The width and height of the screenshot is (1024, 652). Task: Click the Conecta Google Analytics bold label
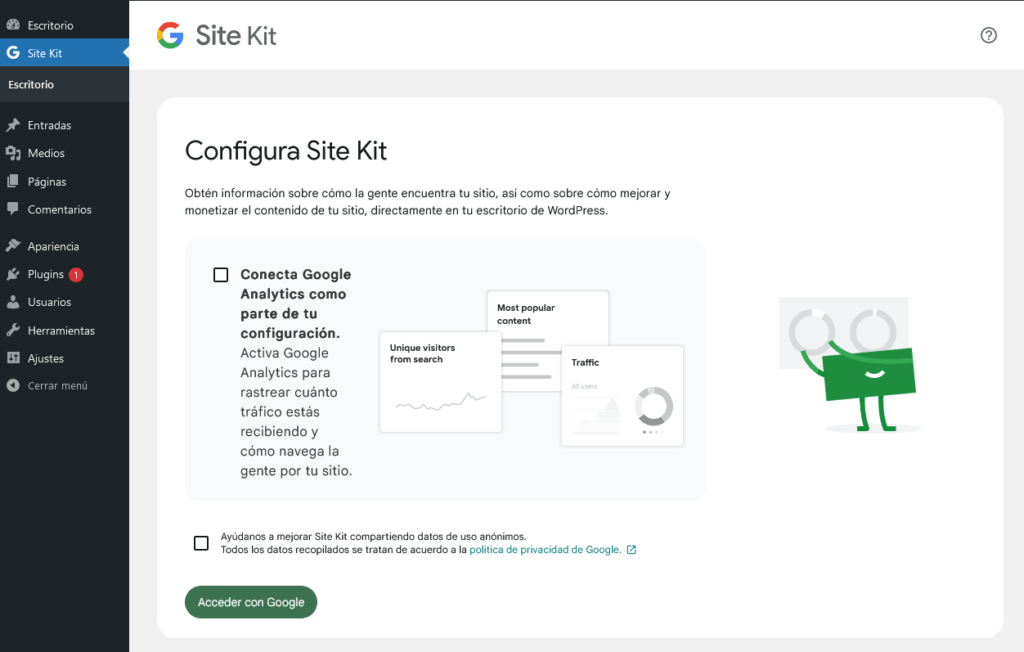(295, 303)
